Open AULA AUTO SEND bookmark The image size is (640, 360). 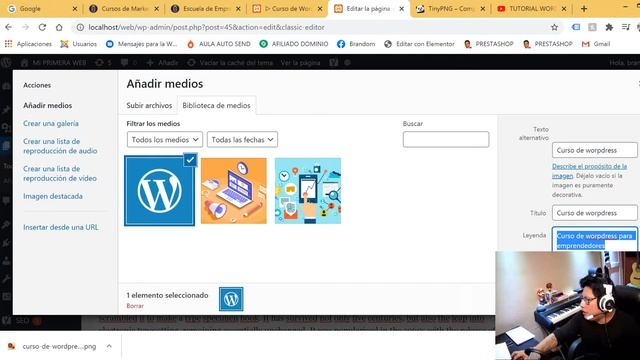(219, 44)
